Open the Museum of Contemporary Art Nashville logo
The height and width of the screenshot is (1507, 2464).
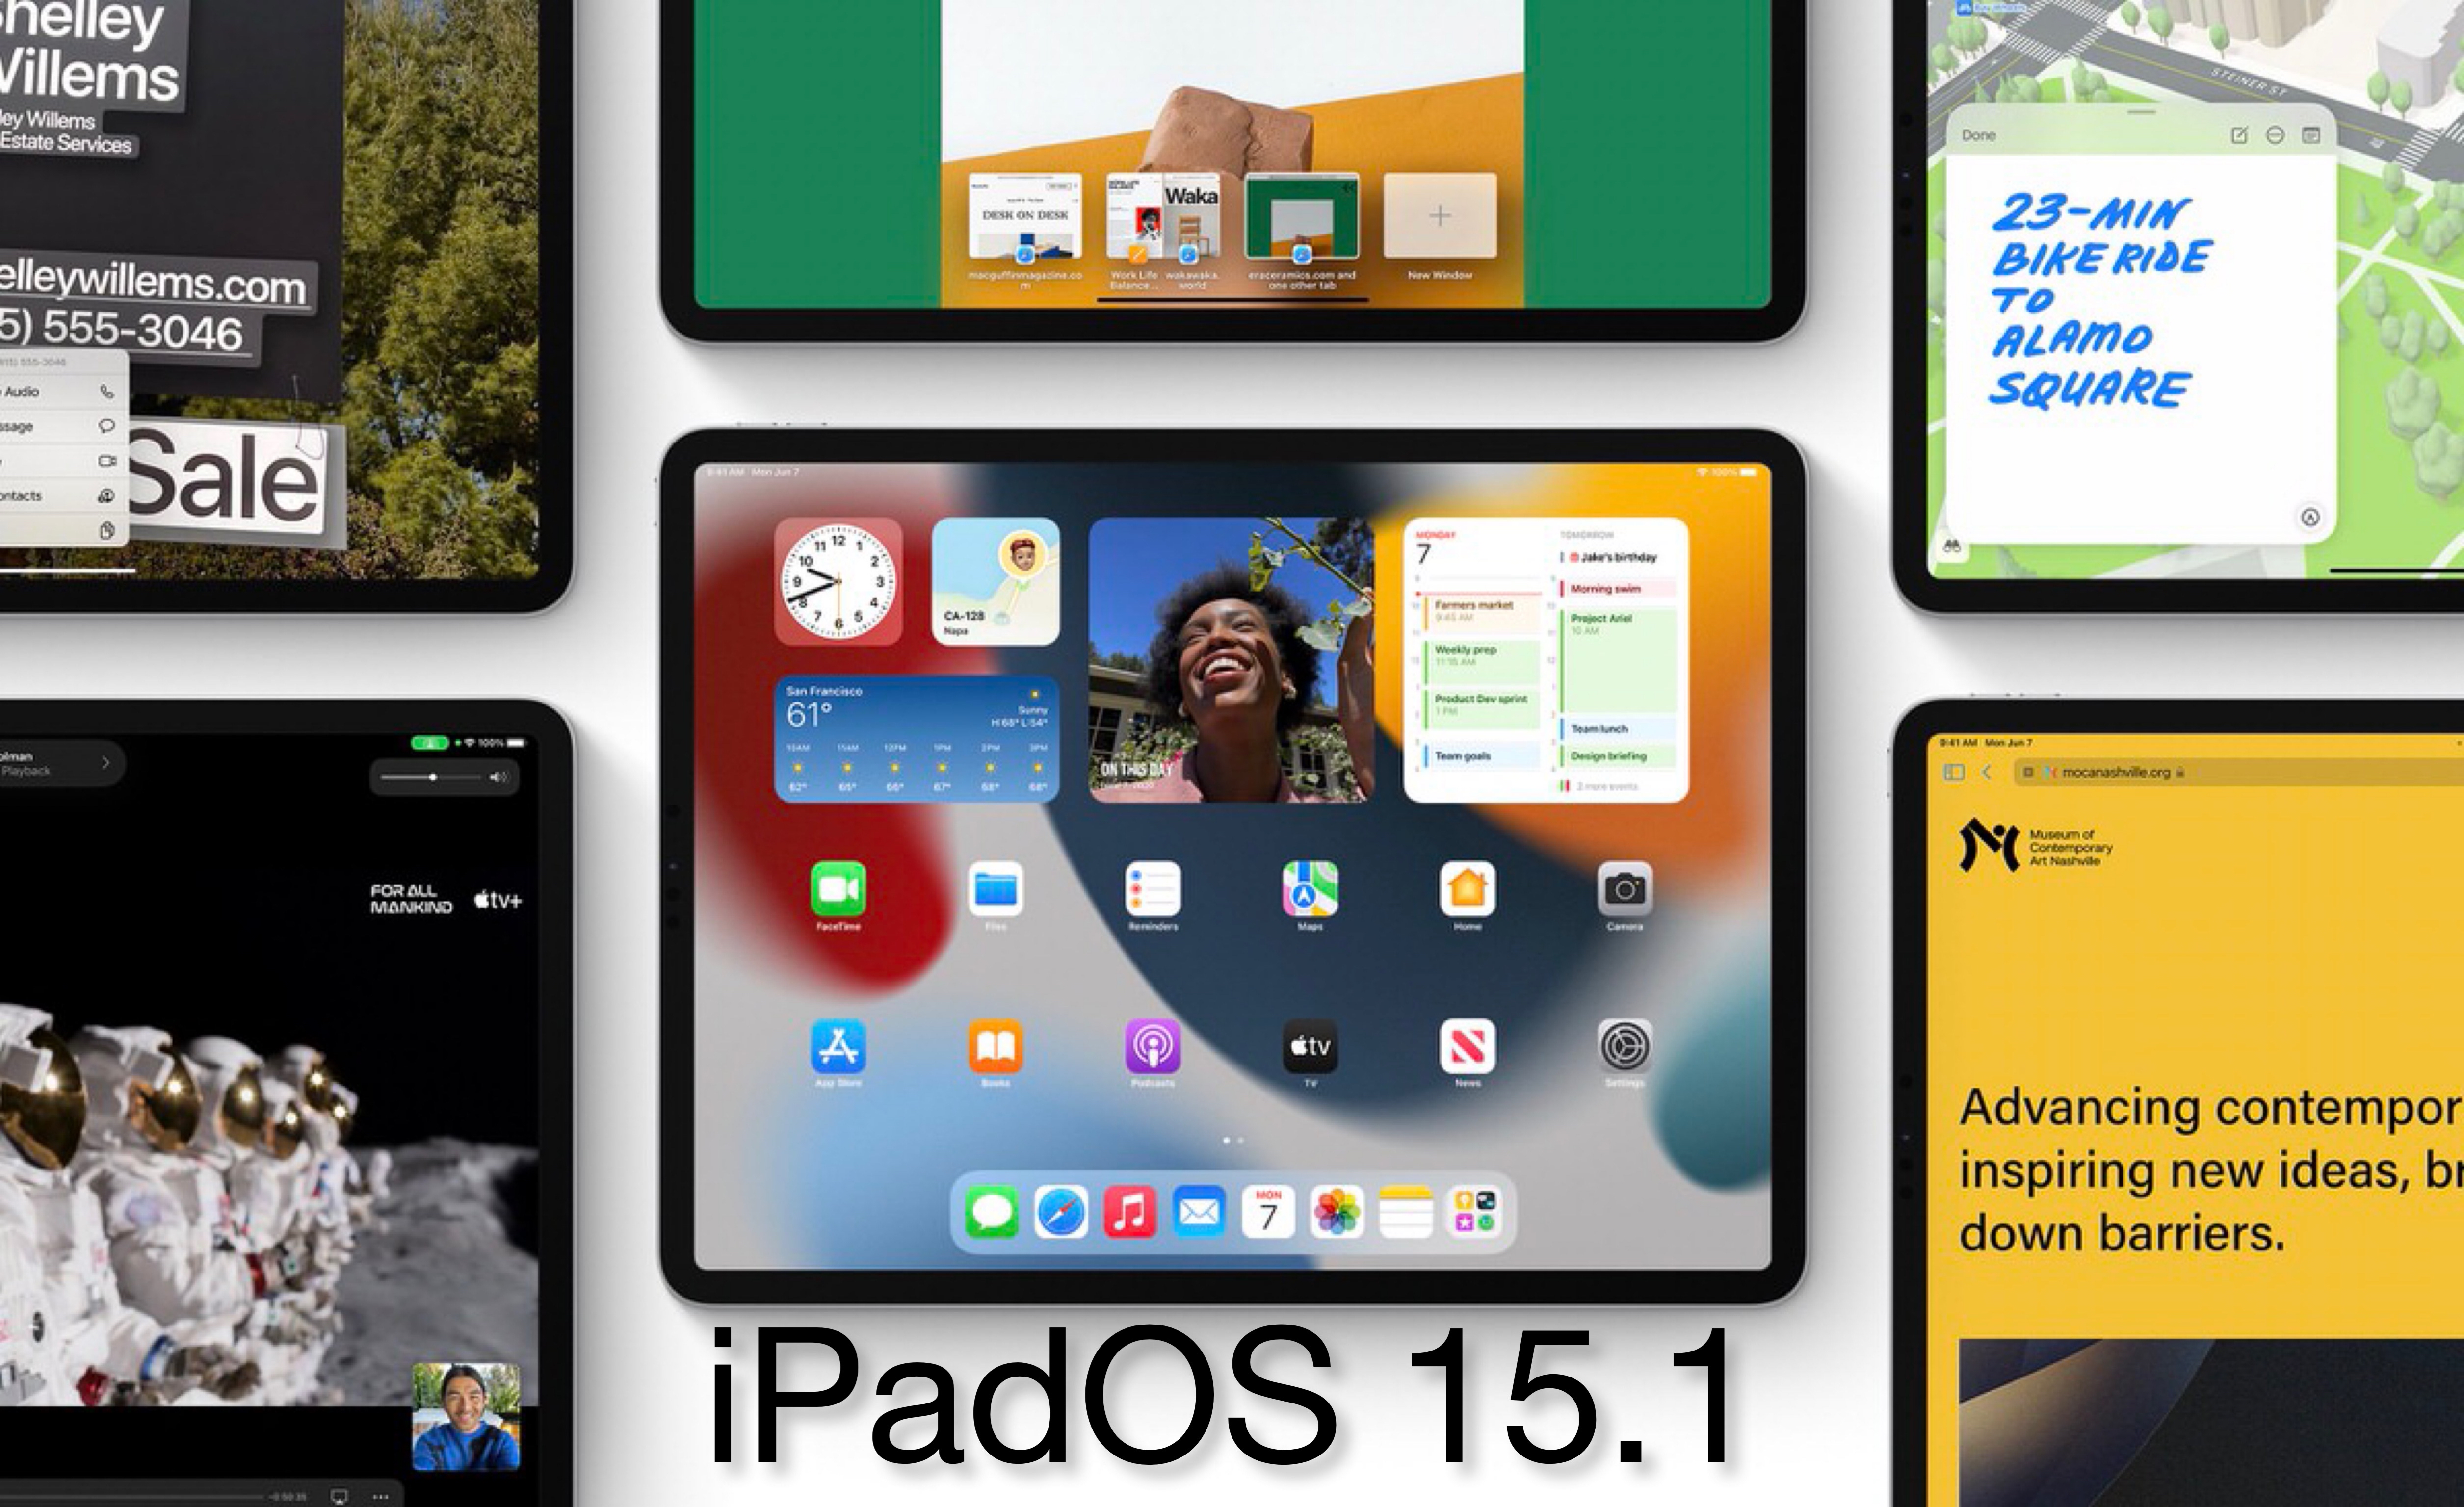coord(2035,846)
